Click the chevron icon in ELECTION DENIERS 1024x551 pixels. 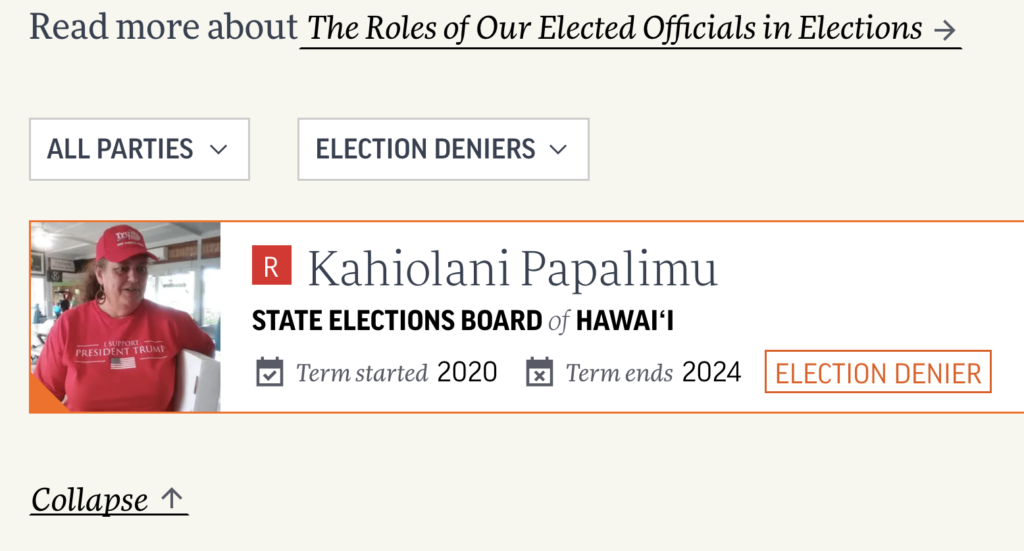pyautogui.click(x=558, y=150)
